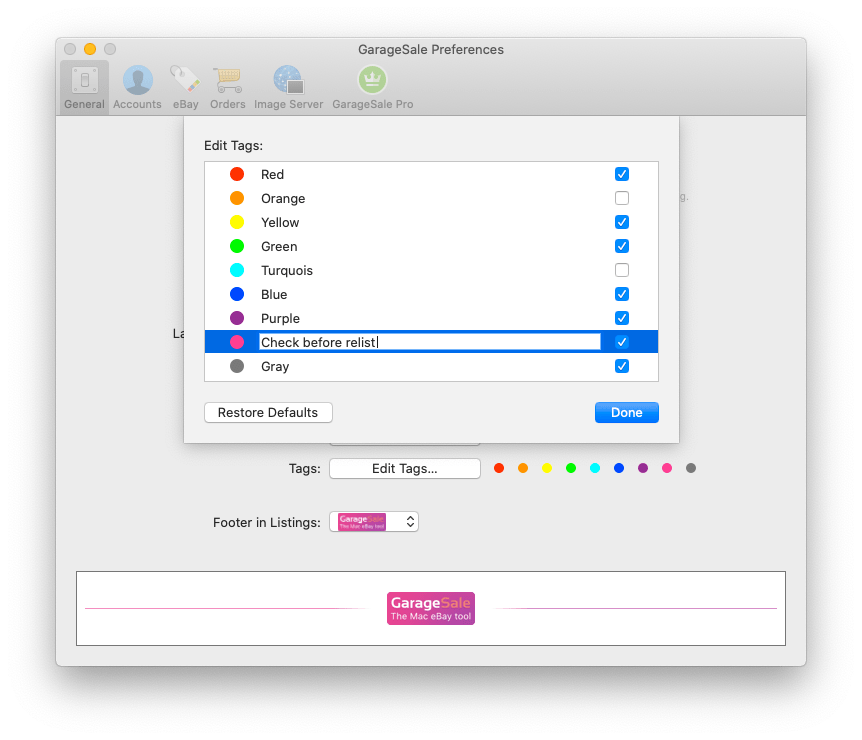This screenshot has width=862, height=740.
Task: Open the Footer in Listings dropdown
Action: 373,521
